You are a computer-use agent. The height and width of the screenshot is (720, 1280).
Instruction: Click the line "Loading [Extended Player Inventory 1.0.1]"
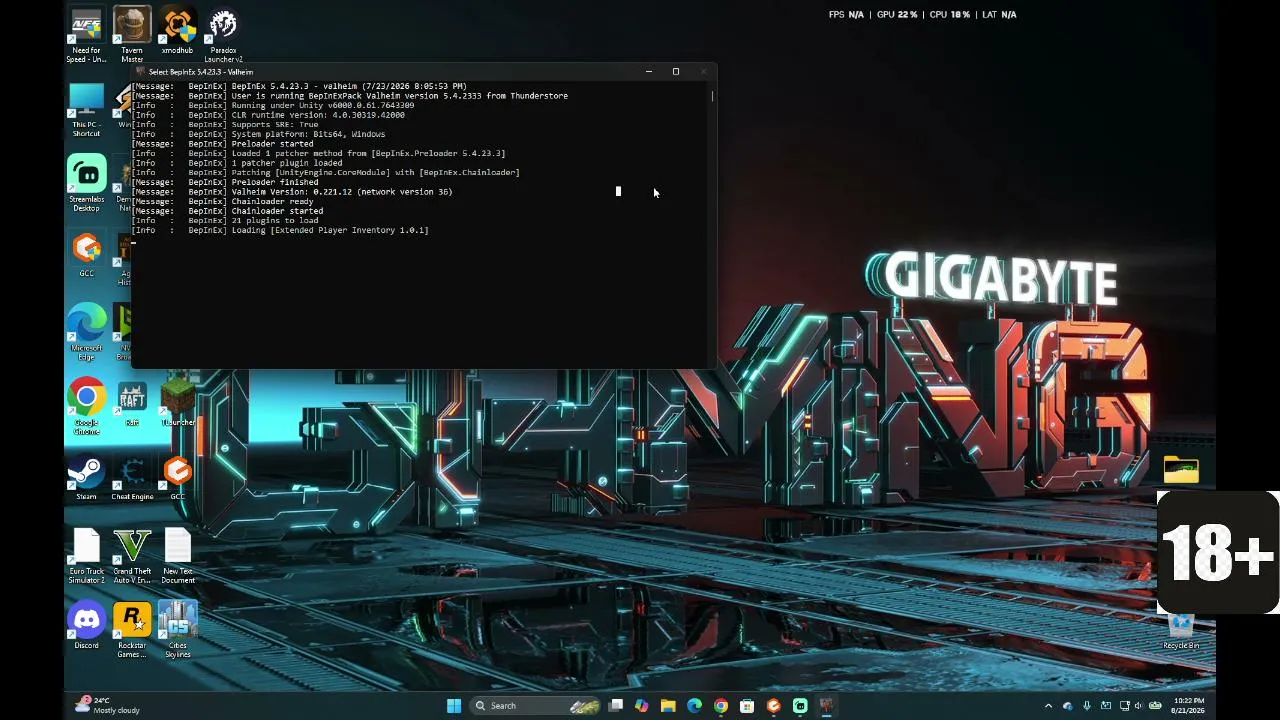tap(280, 230)
